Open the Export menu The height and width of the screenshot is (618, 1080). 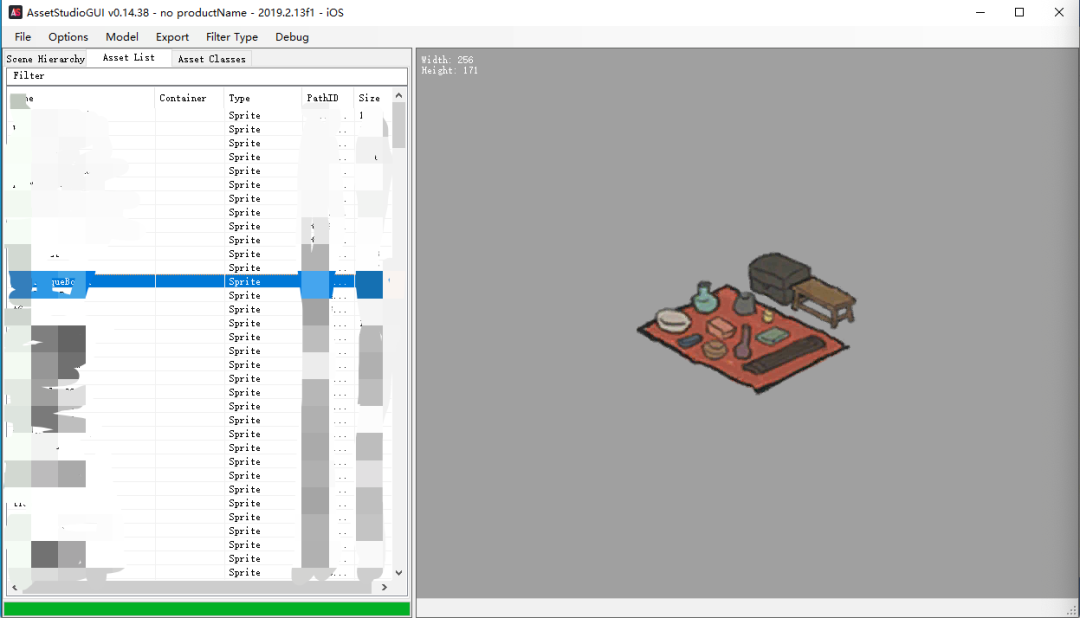172,37
